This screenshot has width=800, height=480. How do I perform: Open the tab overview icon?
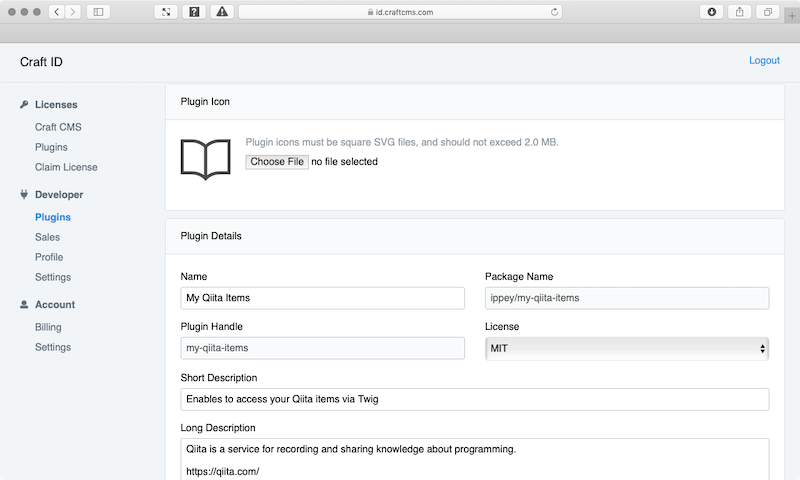767,12
